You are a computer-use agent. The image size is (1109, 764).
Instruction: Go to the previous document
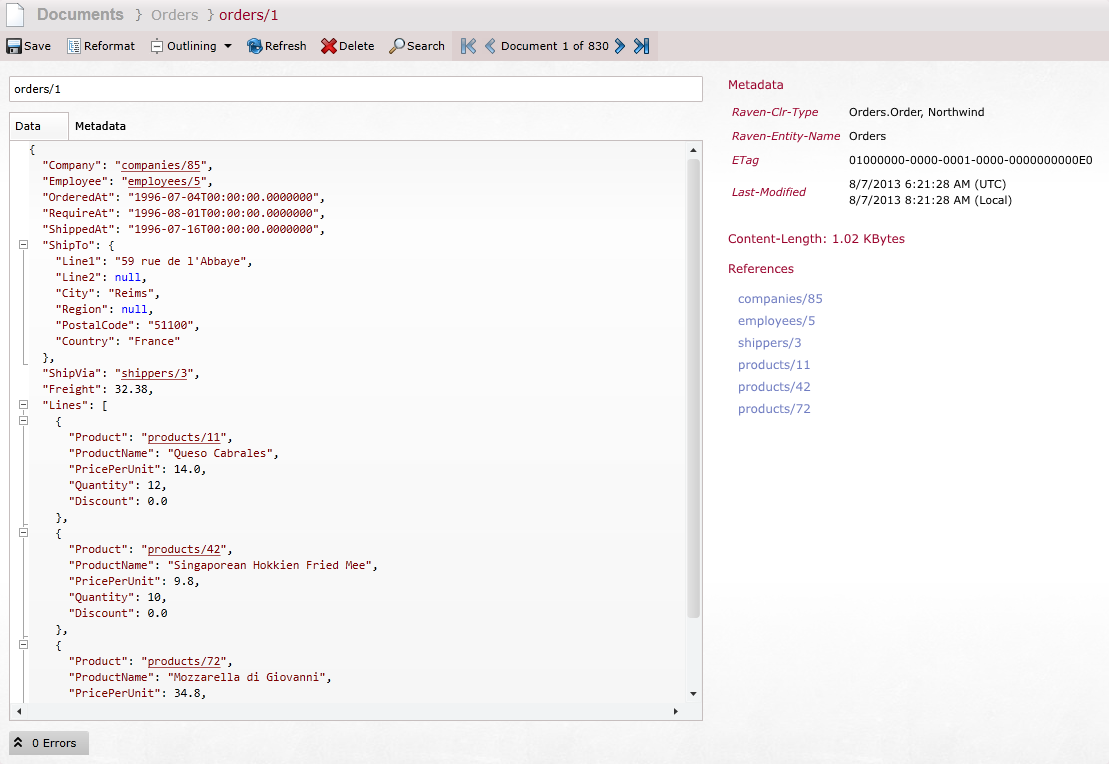(489, 46)
